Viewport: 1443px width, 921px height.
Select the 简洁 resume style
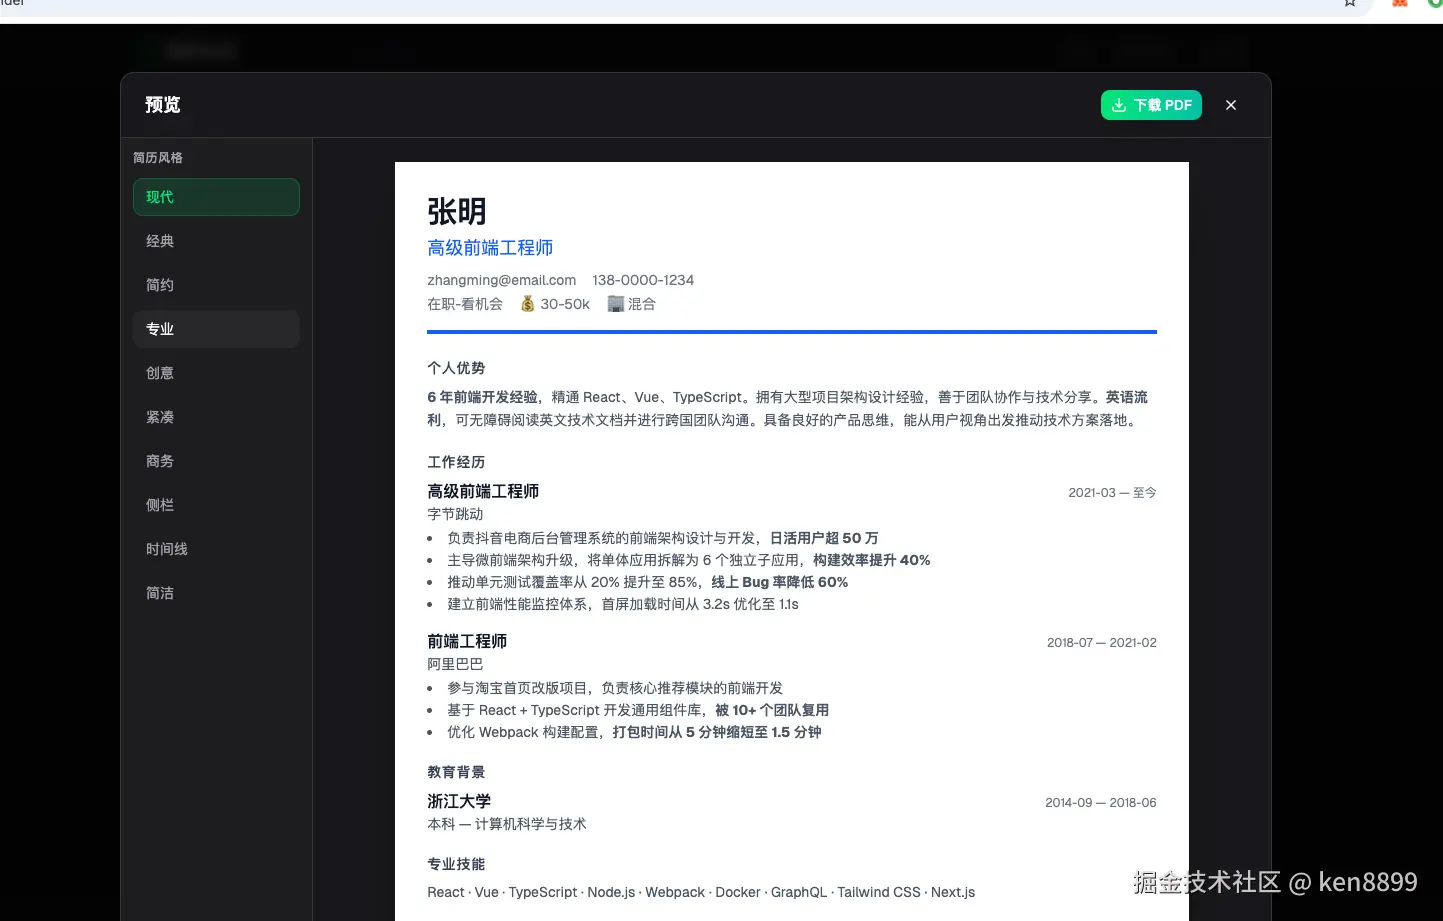[x=216, y=593]
